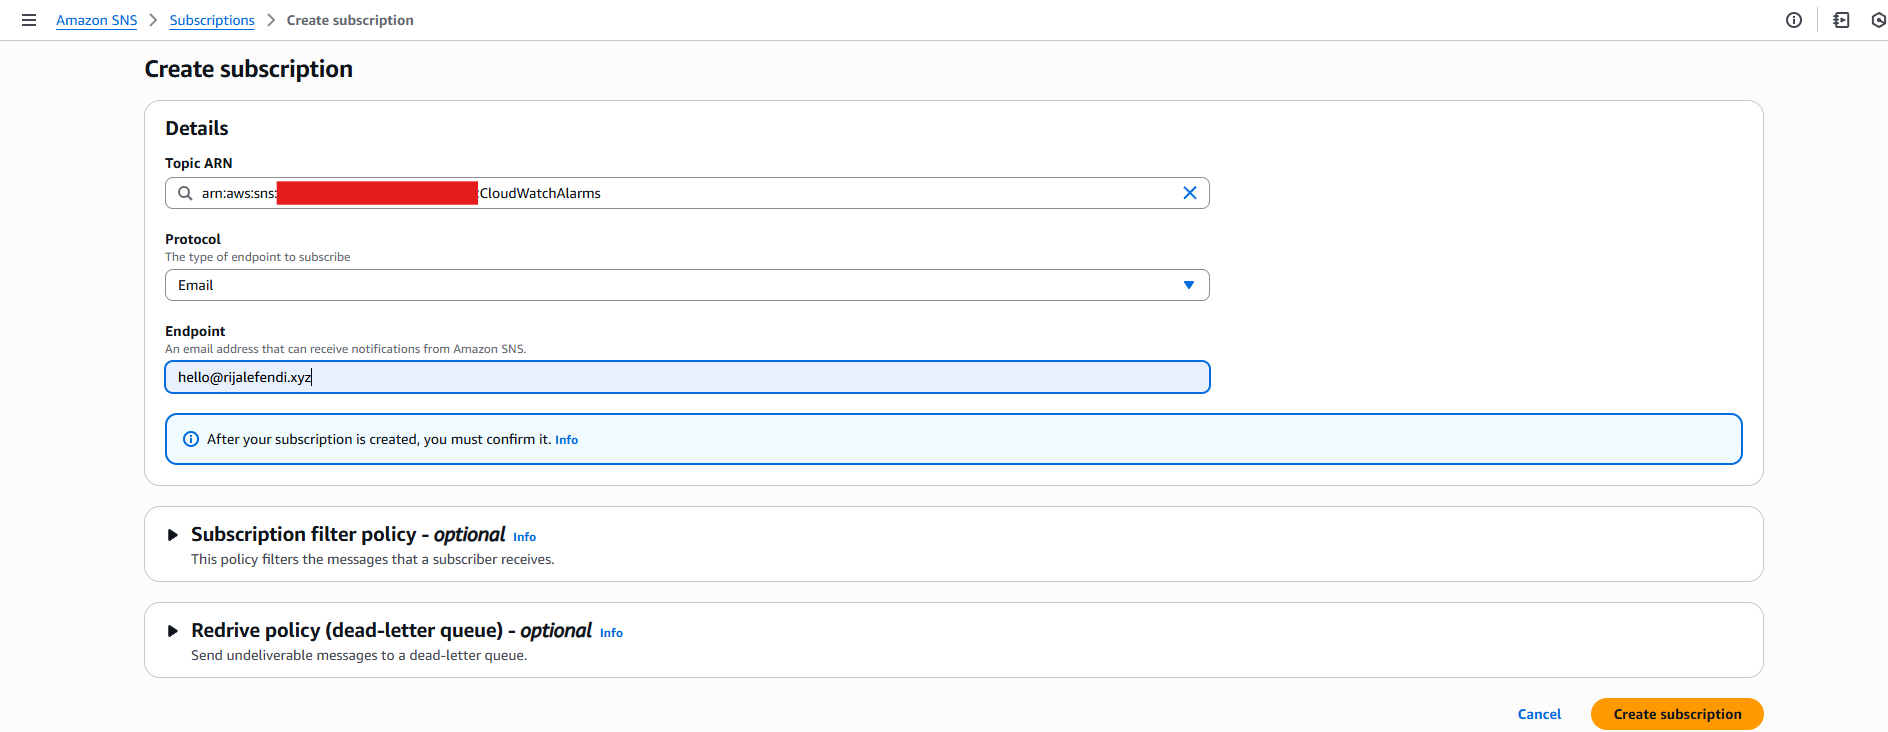Focus the Endpoint email input field

pyautogui.click(x=686, y=377)
